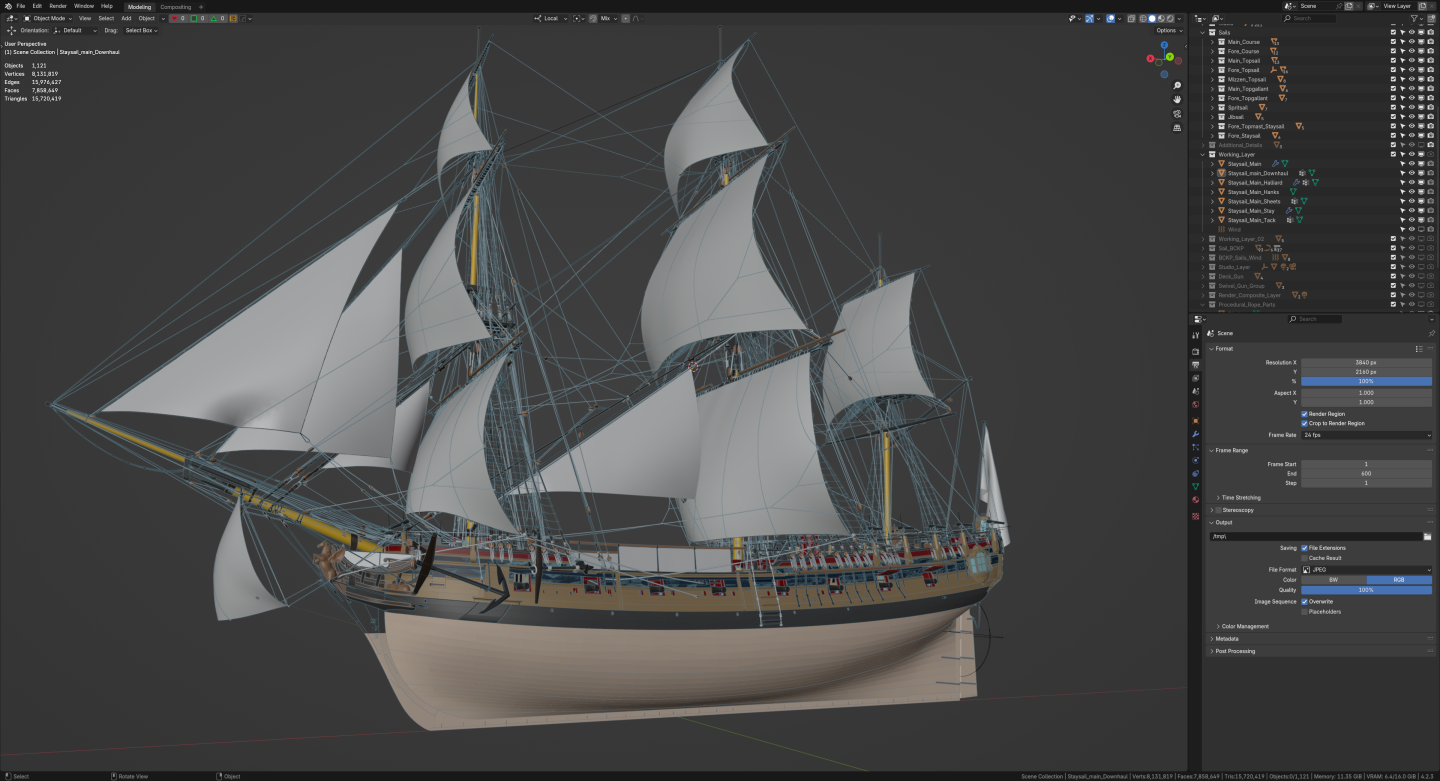
Task: Switch to the Compositing workspace tab
Action: click(176, 6)
